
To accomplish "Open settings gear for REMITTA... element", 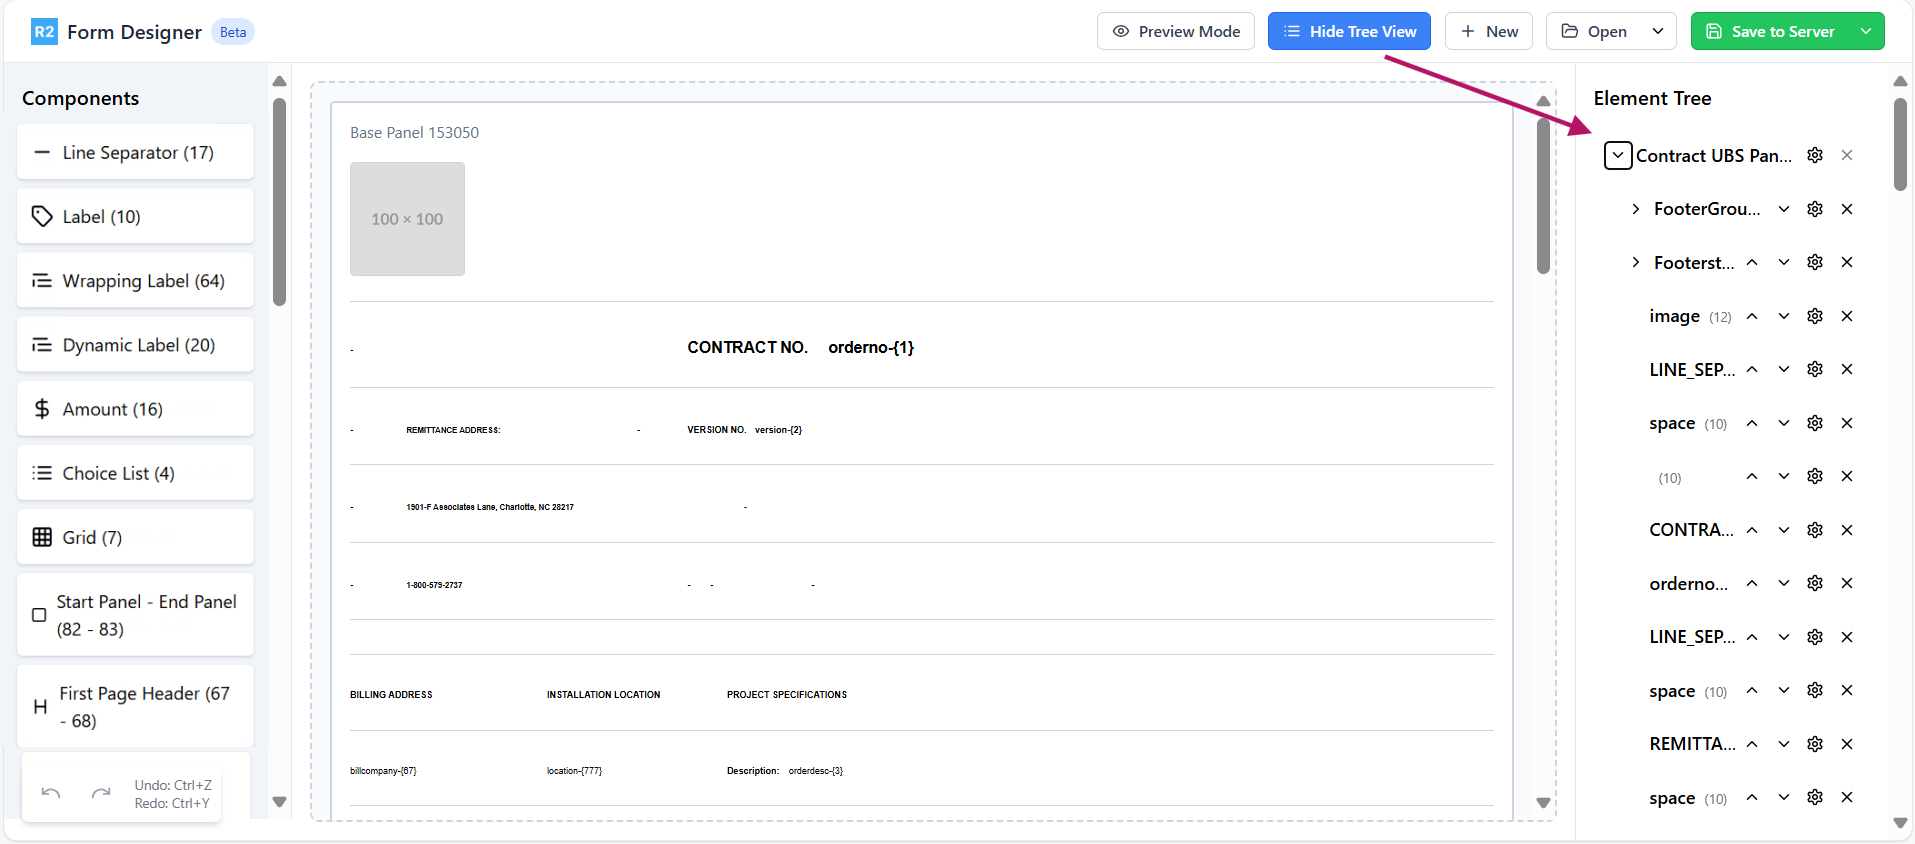I will pos(1815,744).
